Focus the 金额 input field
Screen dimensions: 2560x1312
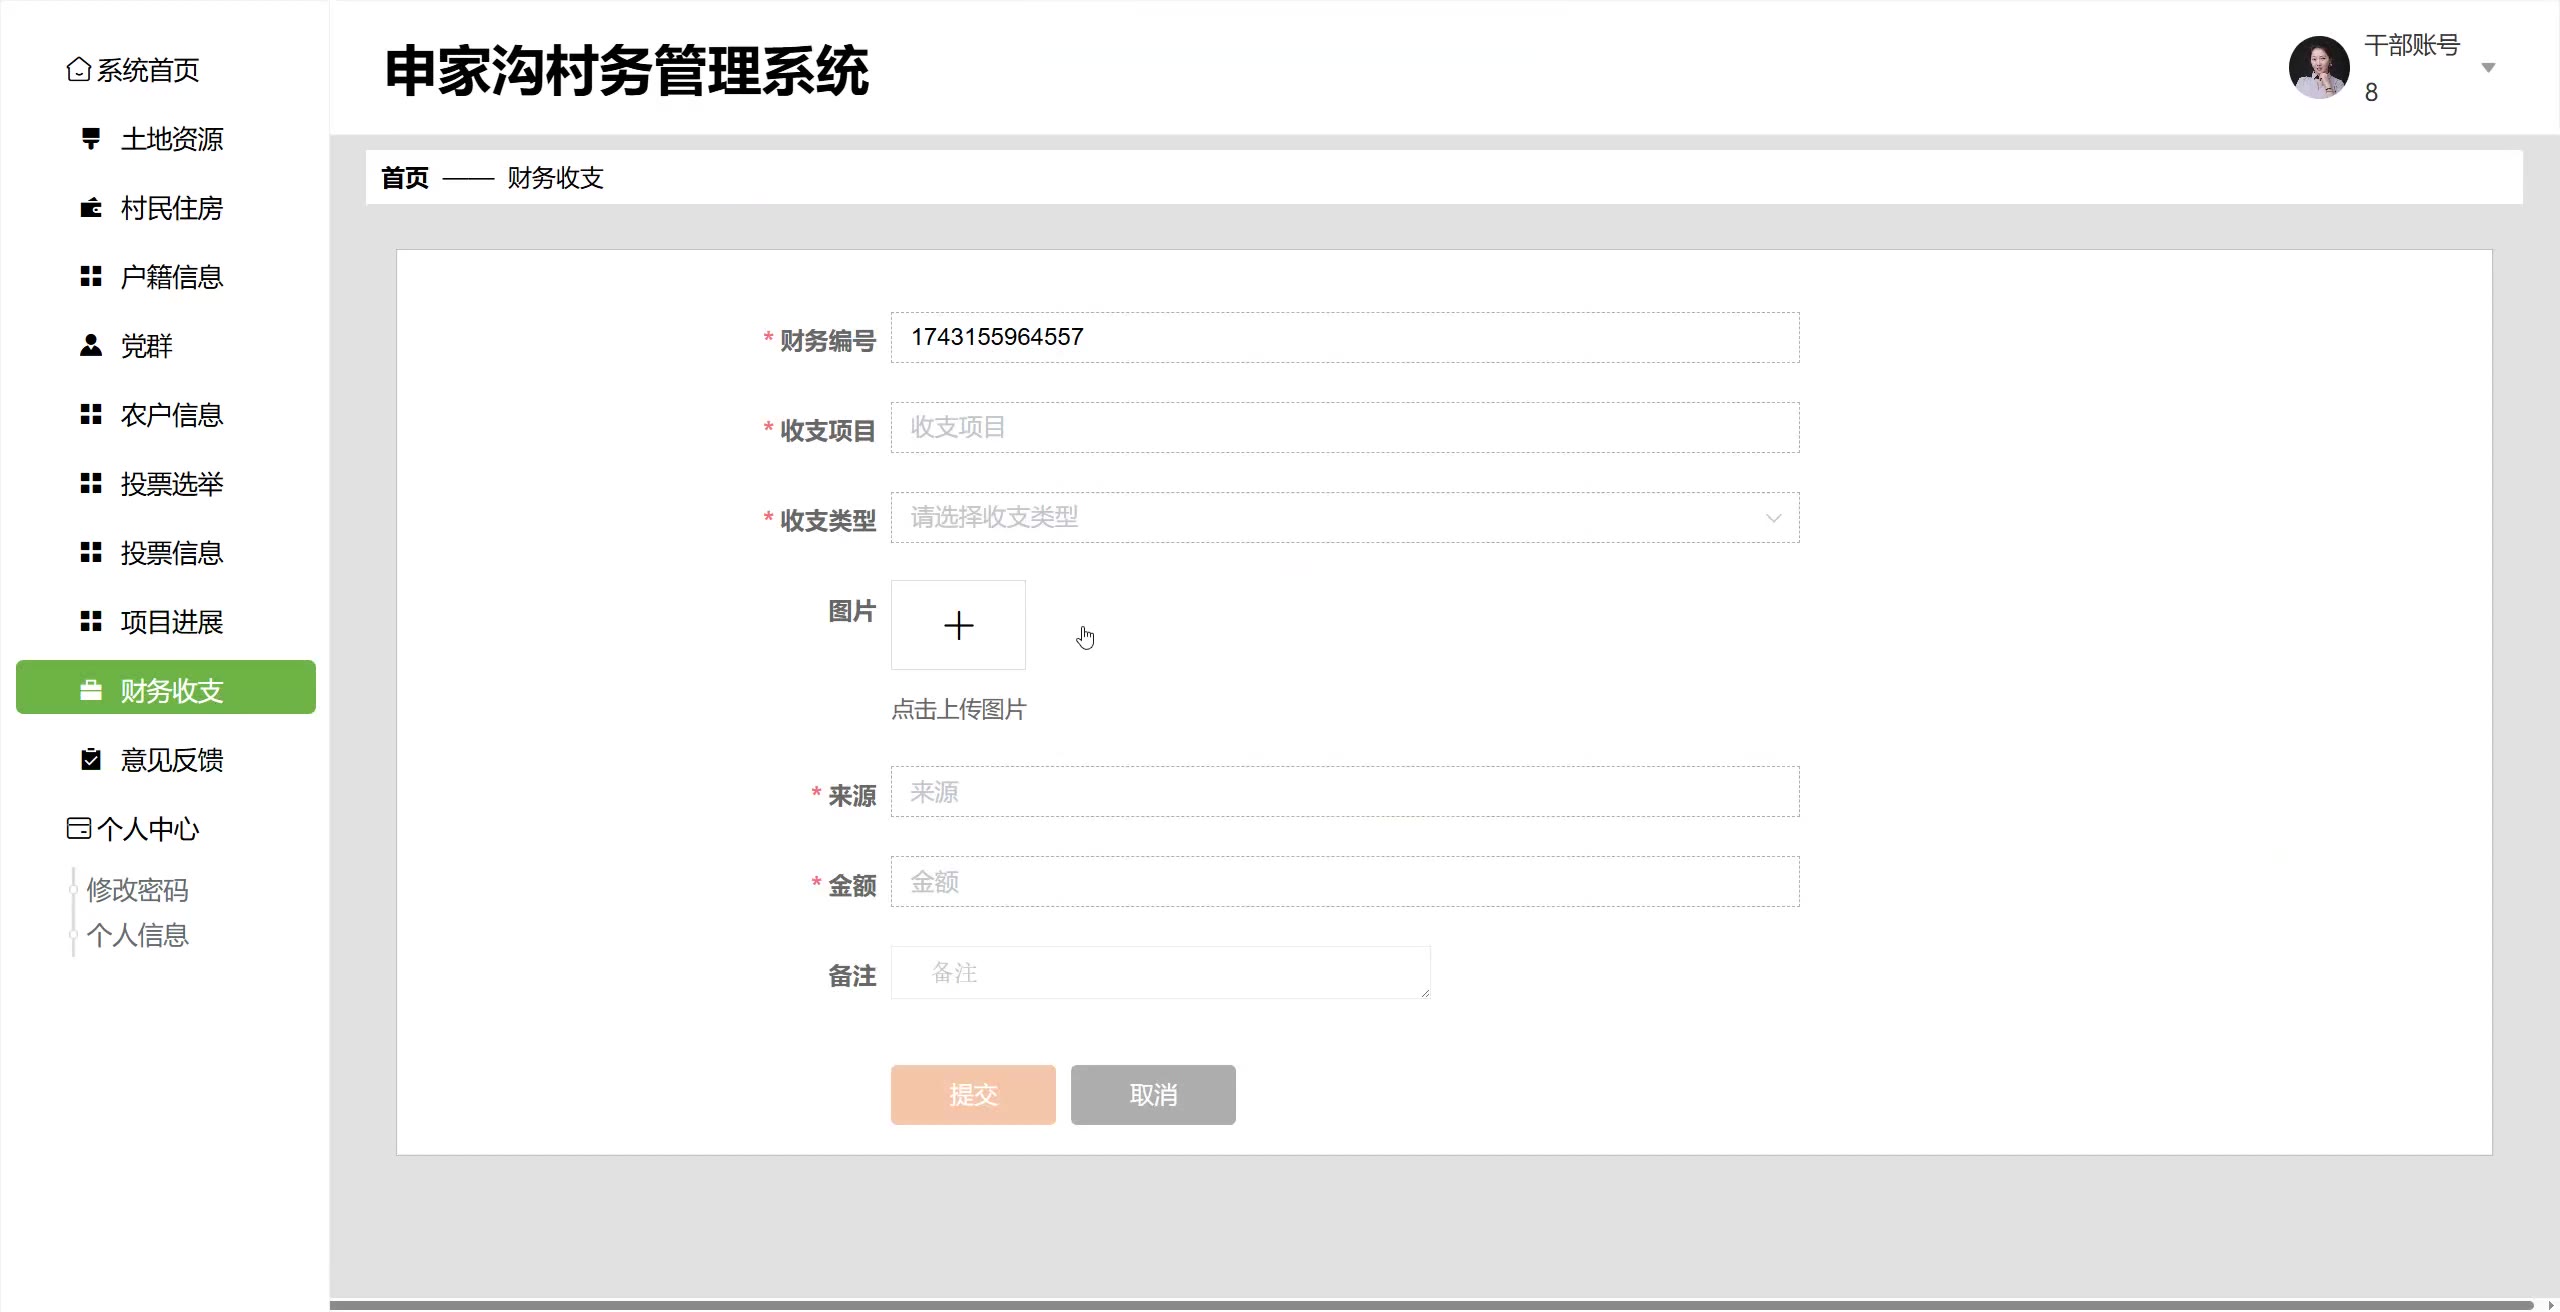[1344, 882]
